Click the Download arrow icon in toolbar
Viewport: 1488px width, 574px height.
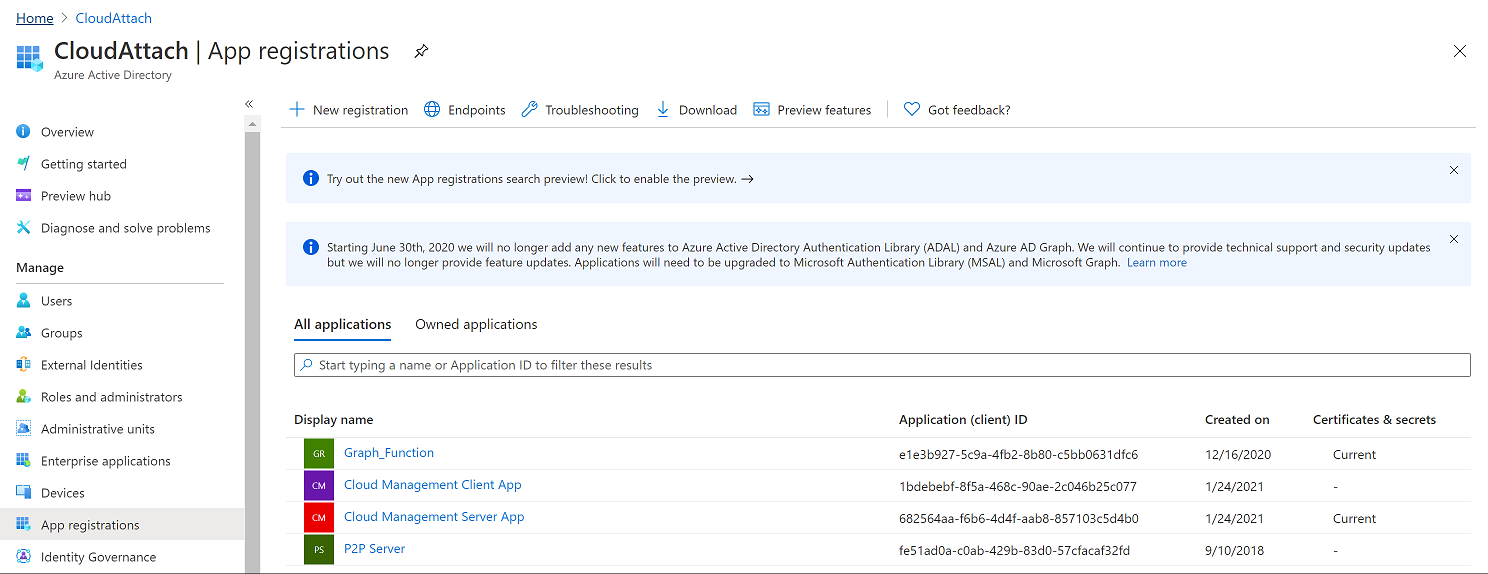[x=663, y=110]
